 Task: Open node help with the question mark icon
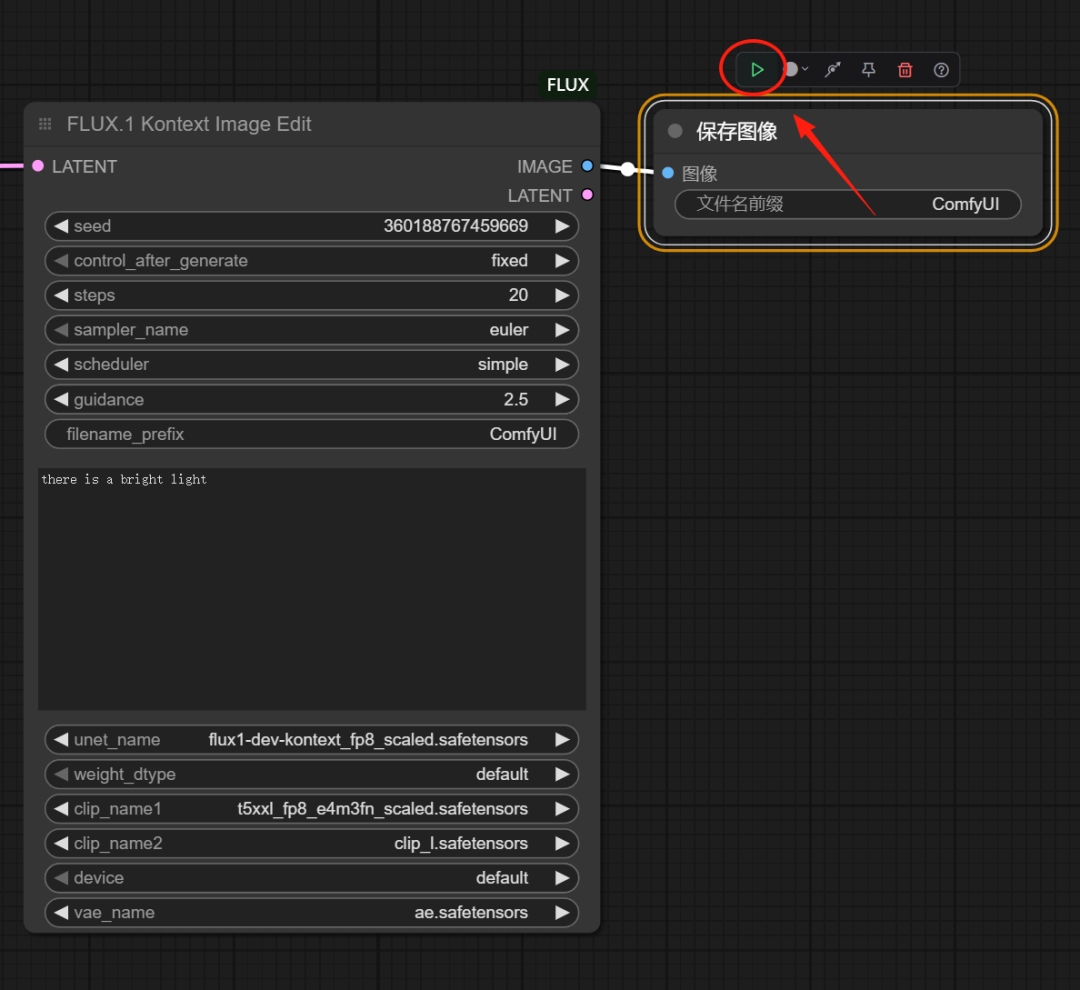[941, 70]
